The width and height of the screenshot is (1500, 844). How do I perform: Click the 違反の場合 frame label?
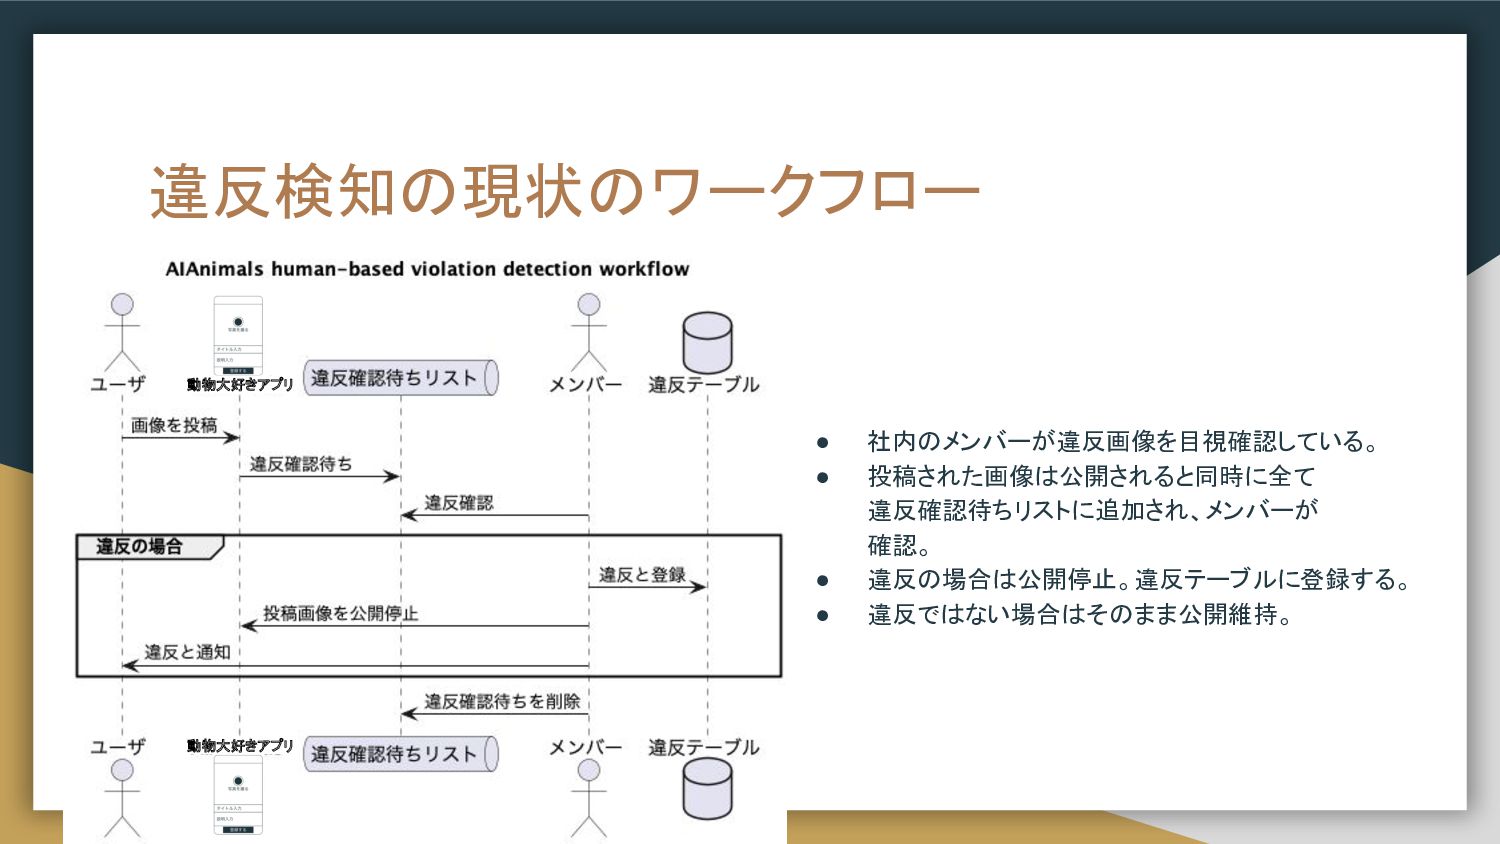coord(140,547)
